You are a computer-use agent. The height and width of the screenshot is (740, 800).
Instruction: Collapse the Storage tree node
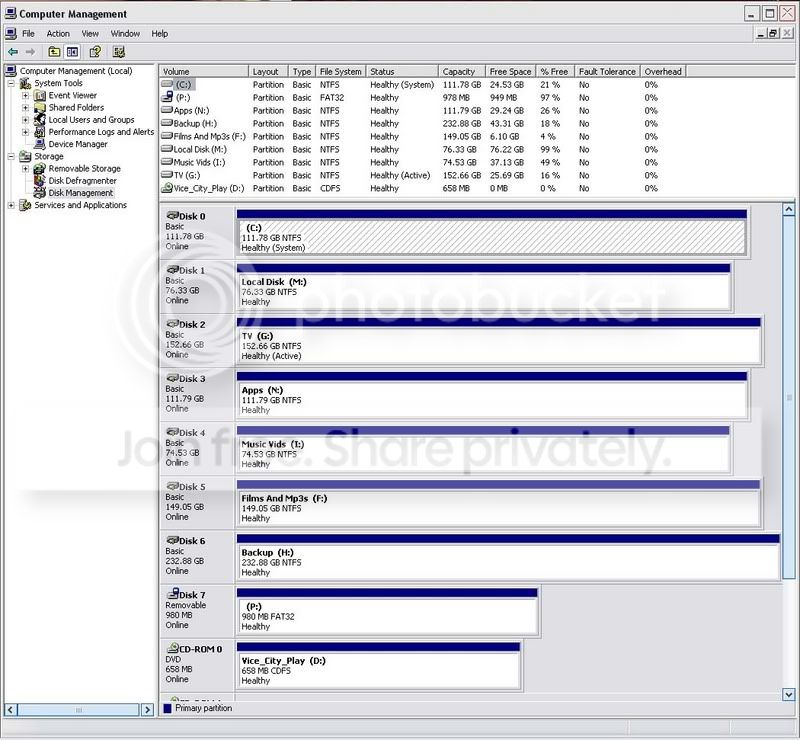(x=11, y=157)
